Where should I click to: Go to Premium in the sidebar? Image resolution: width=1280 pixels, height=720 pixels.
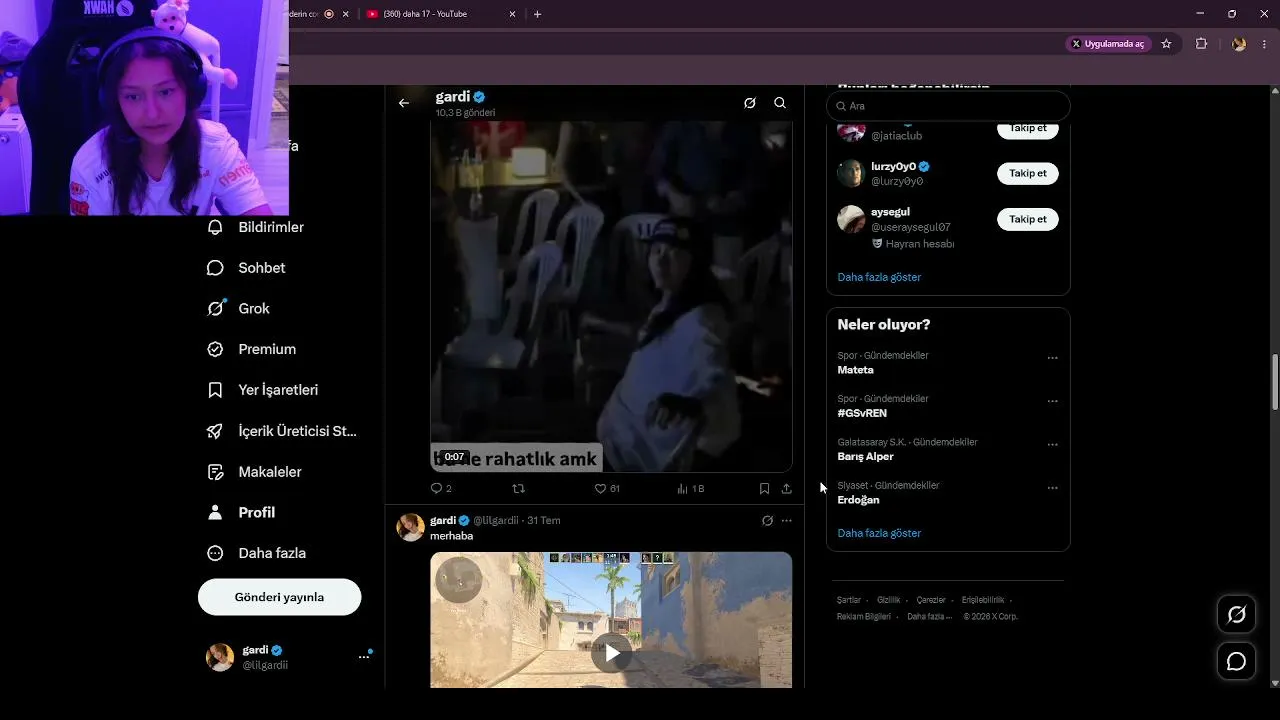tap(251, 349)
